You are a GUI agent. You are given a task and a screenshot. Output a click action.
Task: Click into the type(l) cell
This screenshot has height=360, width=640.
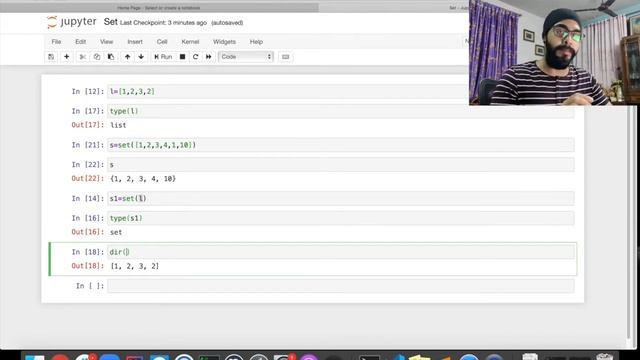(x=340, y=111)
